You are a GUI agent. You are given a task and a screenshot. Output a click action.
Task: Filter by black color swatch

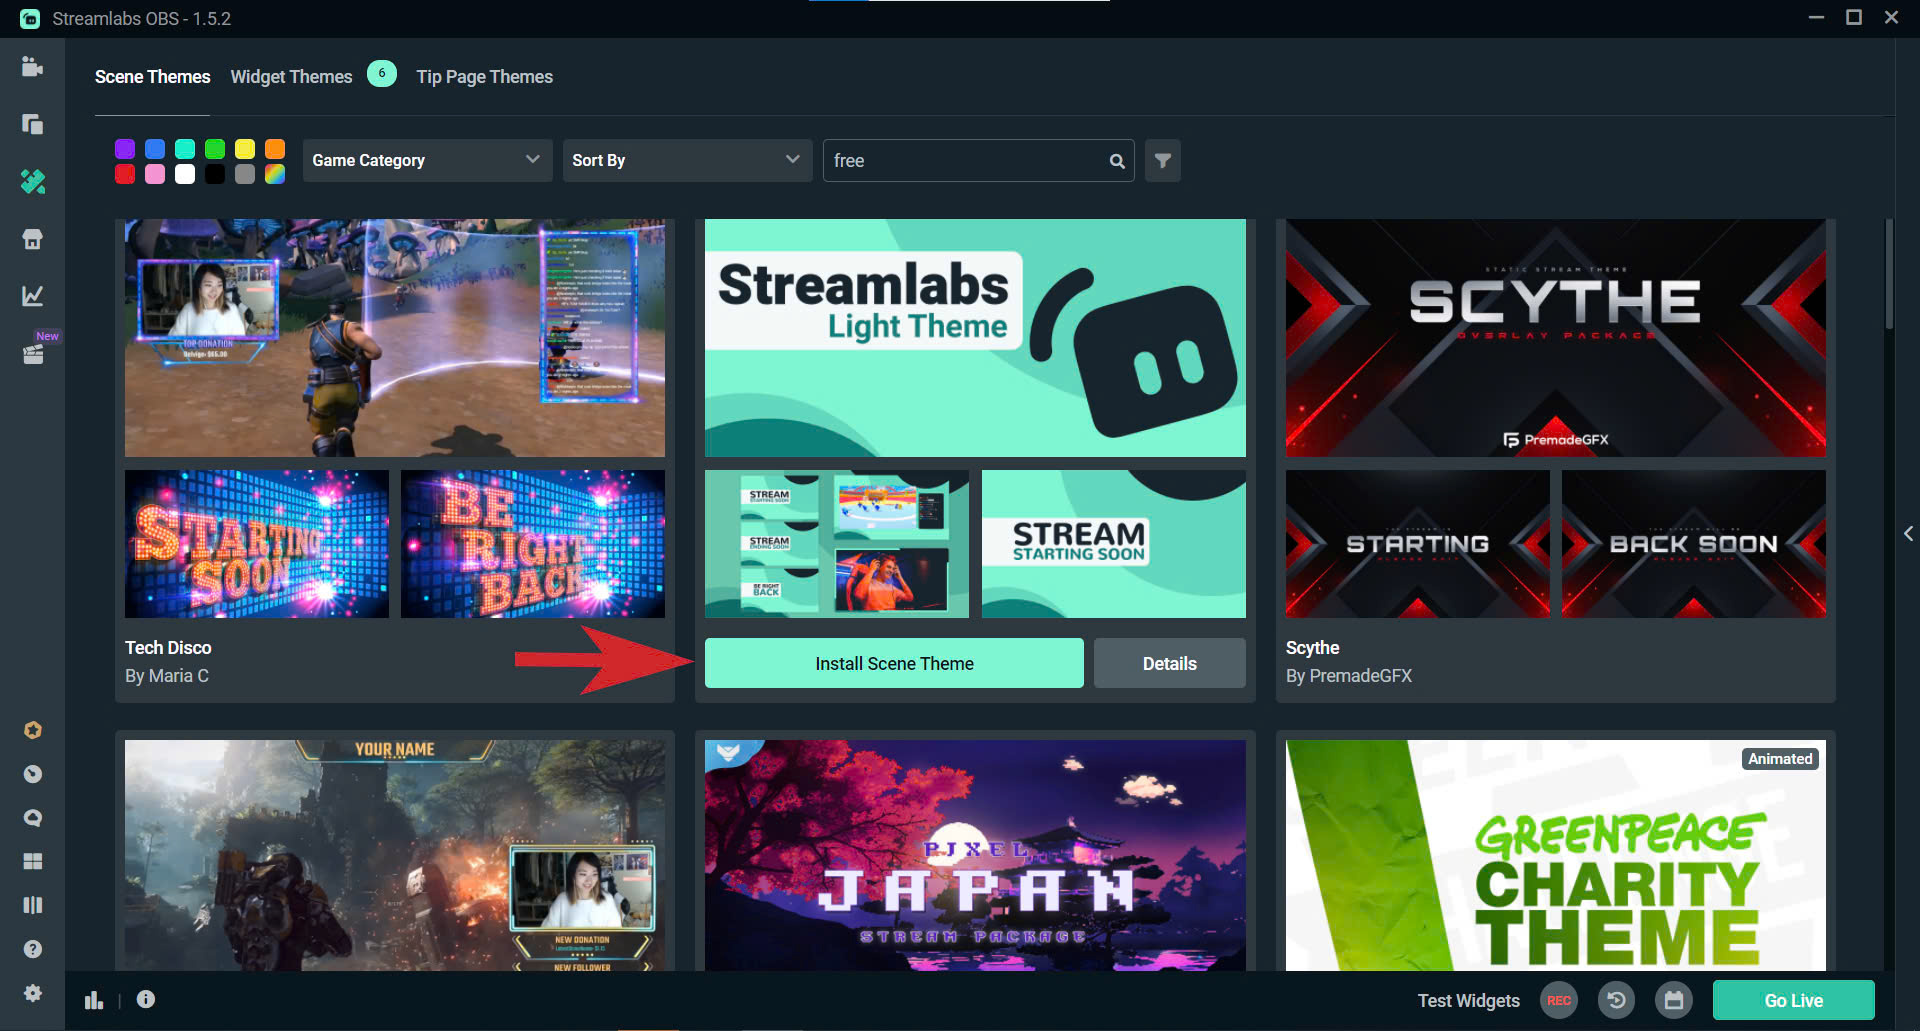point(215,174)
